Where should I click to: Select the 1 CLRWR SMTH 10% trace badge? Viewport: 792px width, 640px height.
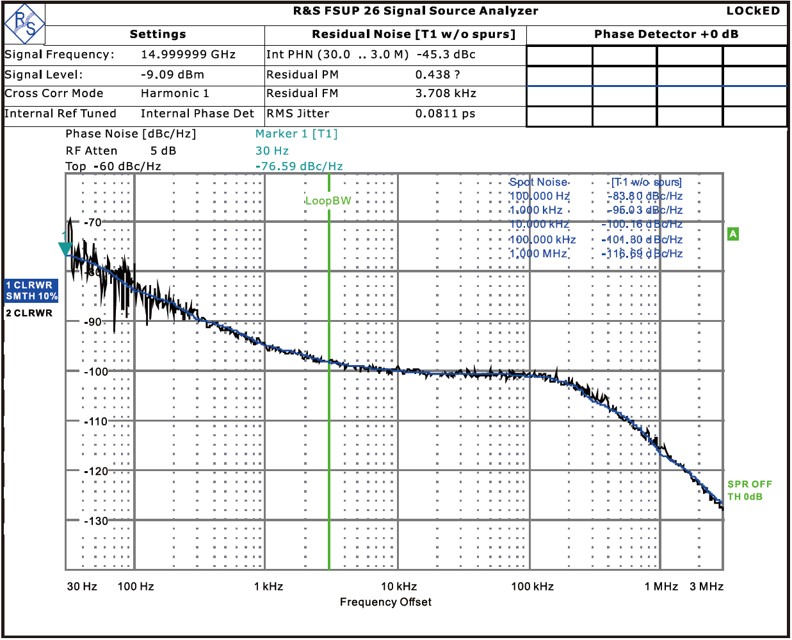(31, 290)
